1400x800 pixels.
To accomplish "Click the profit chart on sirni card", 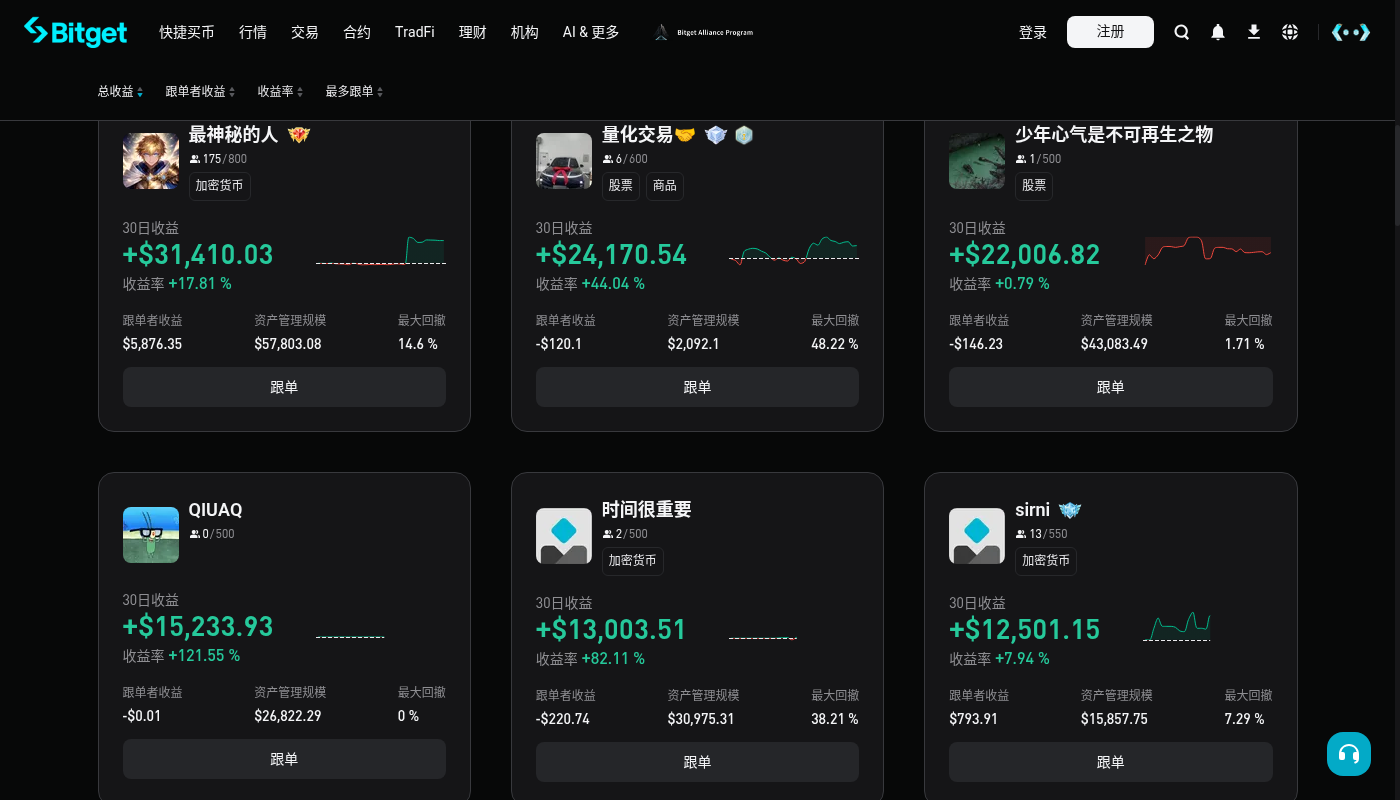I will [1178, 626].
